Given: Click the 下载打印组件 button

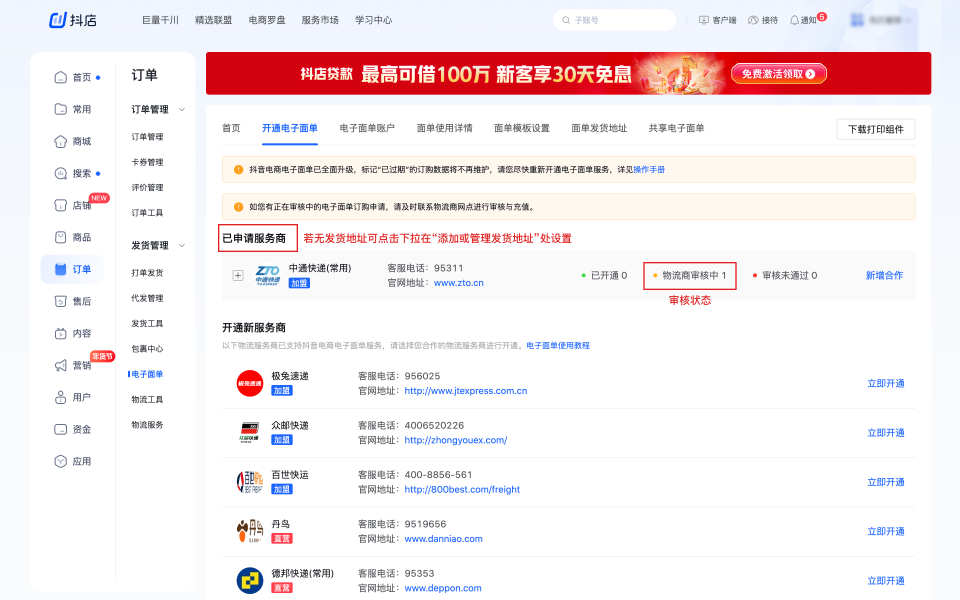Looking at the screenshot, I should [x=875, y=129].
